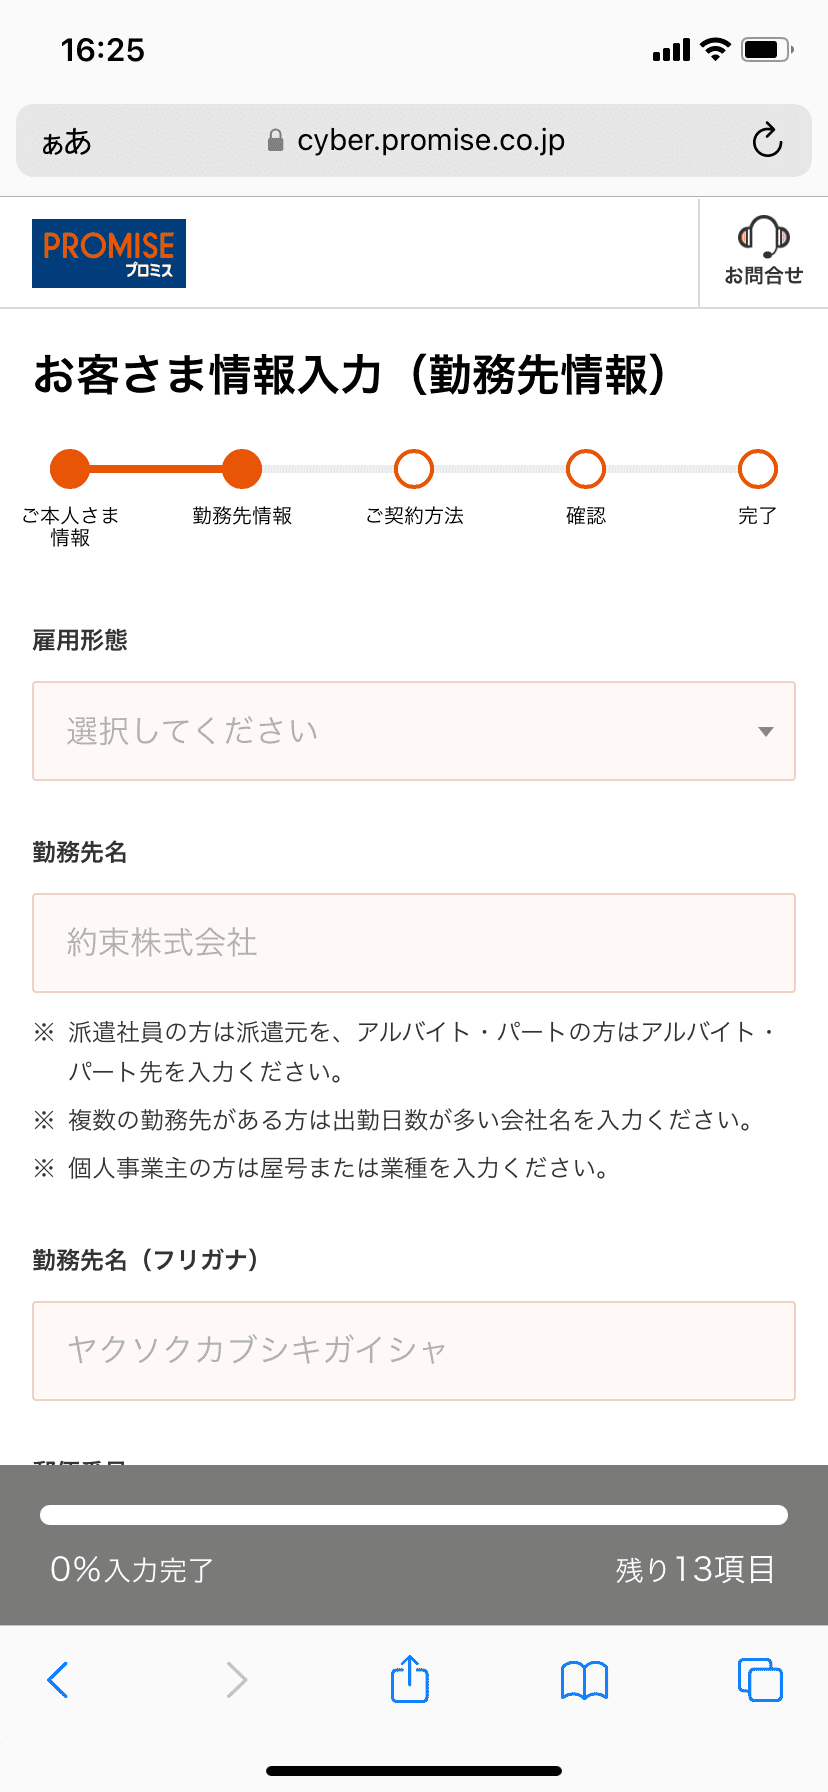This screenshot has height=1792, width=828.
Task: Select the 確認 step circle
Action: tap(586, 468)
